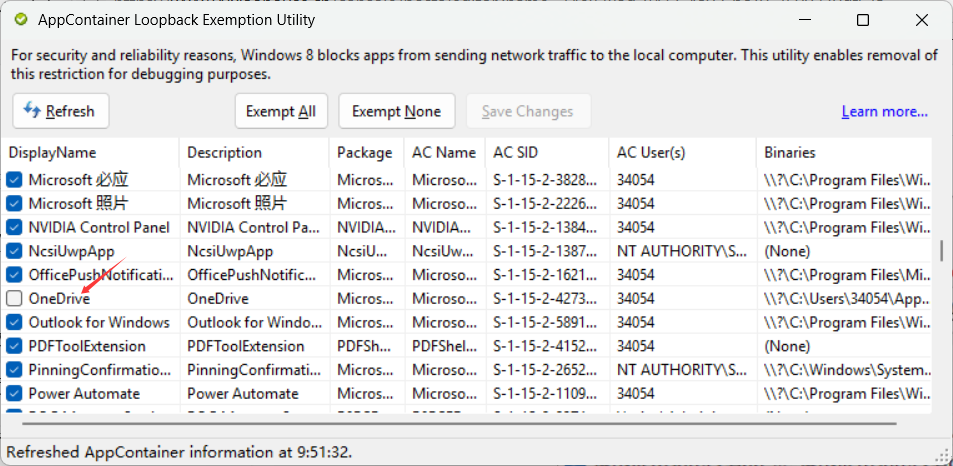Uncheck the NVIDIA Control Panel checkbox
This screenshot has width=953, height=466.
[14, 227]
